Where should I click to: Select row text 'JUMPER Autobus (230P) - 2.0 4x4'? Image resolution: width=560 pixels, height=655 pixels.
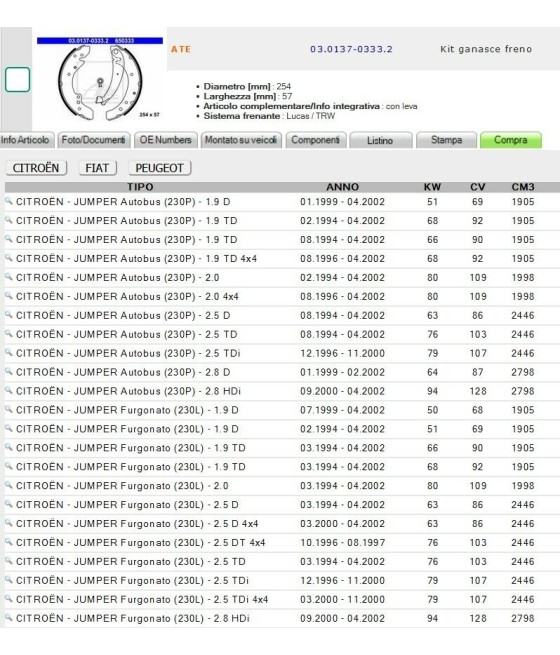[156, 297]
